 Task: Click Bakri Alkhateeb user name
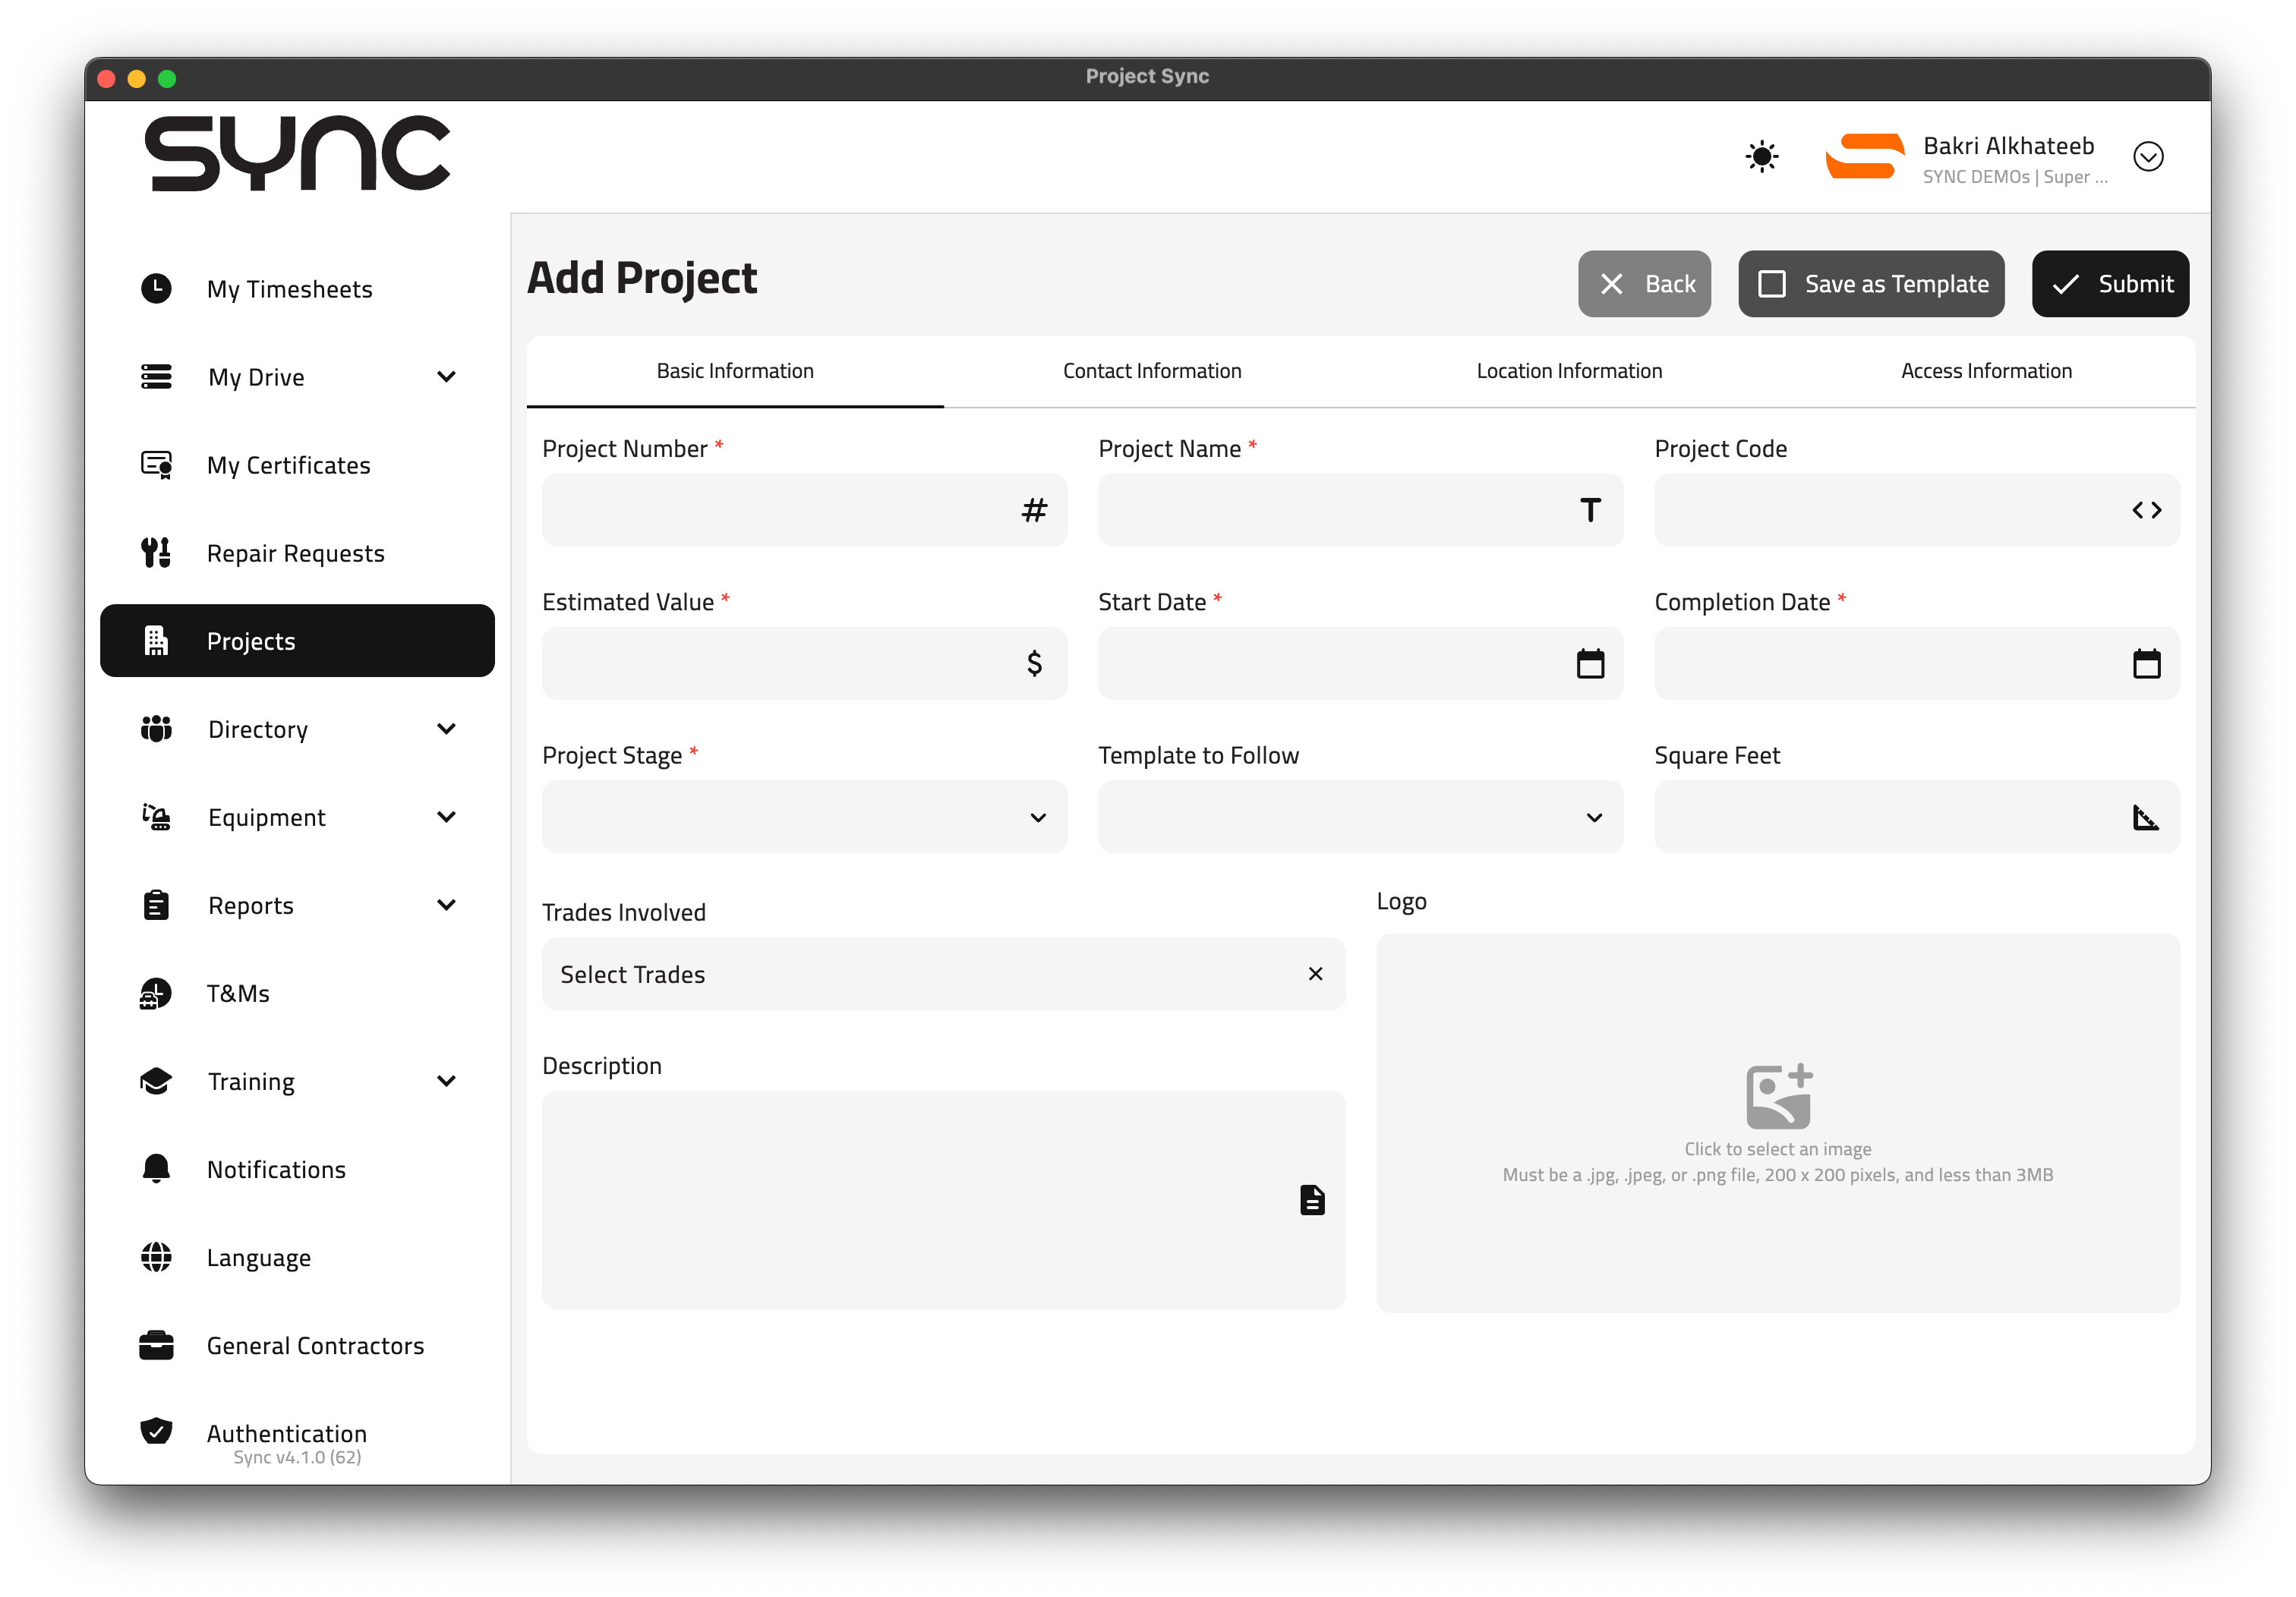tap(2008, 146)
